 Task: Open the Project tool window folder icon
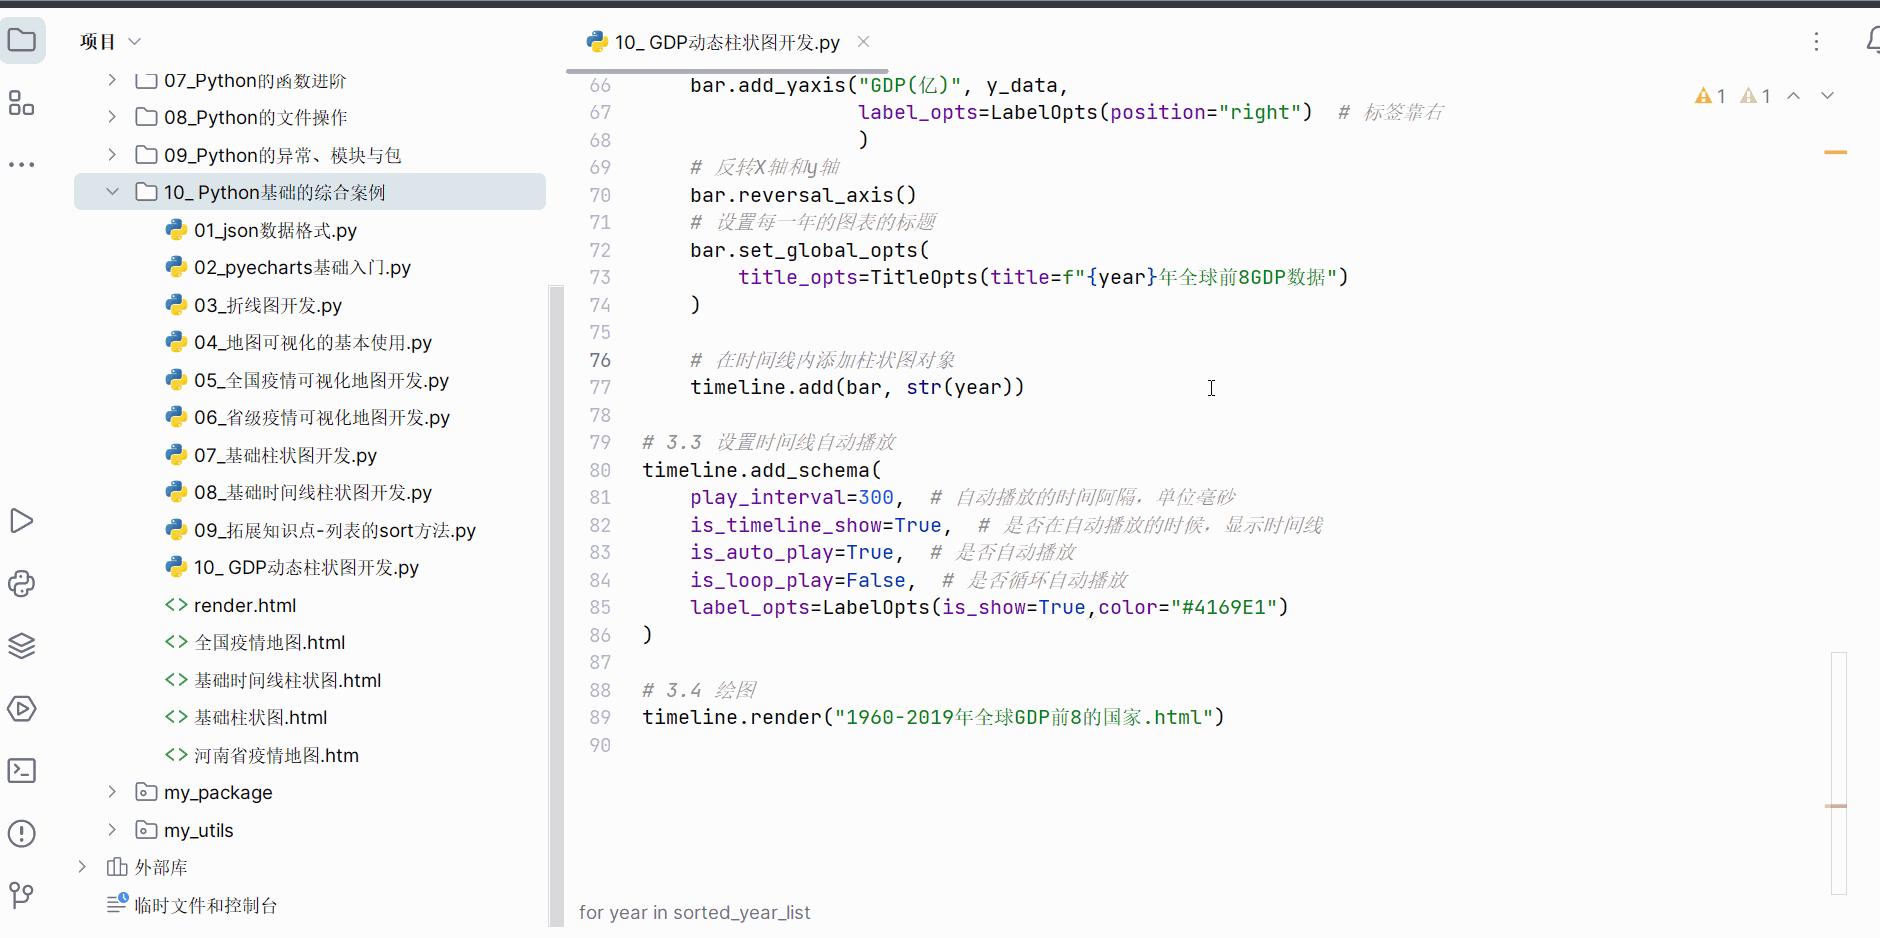(22, 41)
